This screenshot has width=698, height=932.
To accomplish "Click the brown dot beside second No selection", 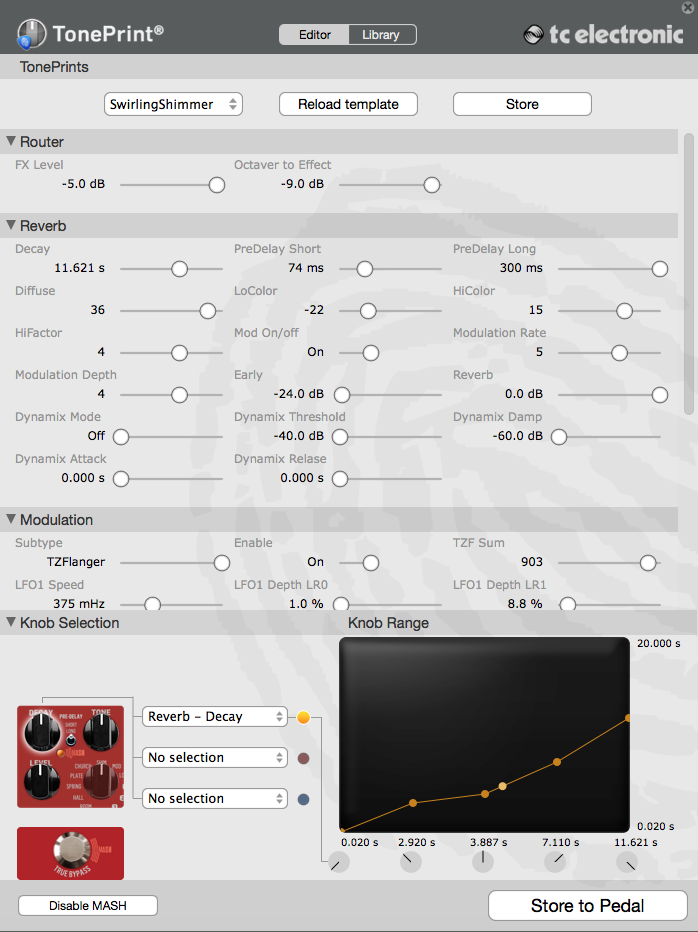I will point(303,758).
